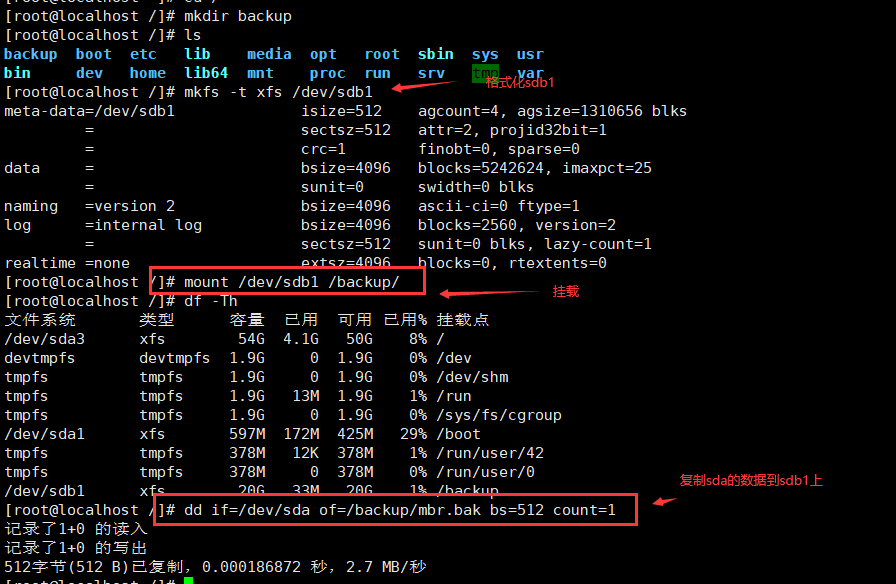The width and height of the screenshot is (896, 584).
Task: Click 'swidth=0 blks' text
Action: [x=475, y=187]
